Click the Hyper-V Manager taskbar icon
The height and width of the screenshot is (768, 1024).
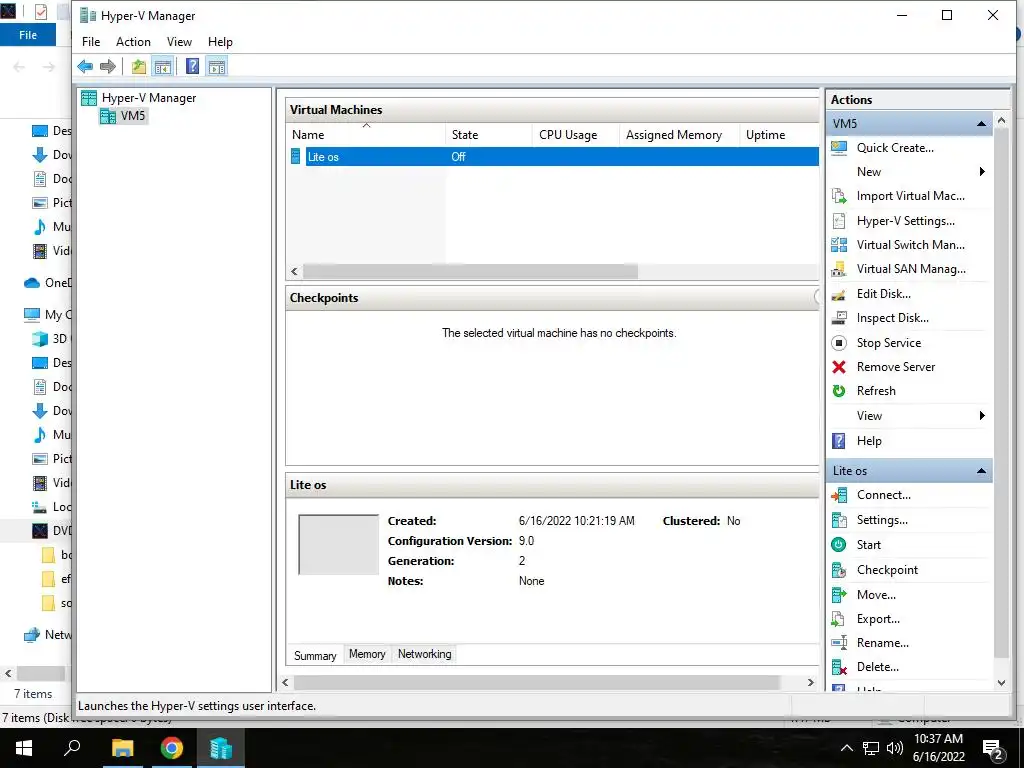[x=221, y=748]
